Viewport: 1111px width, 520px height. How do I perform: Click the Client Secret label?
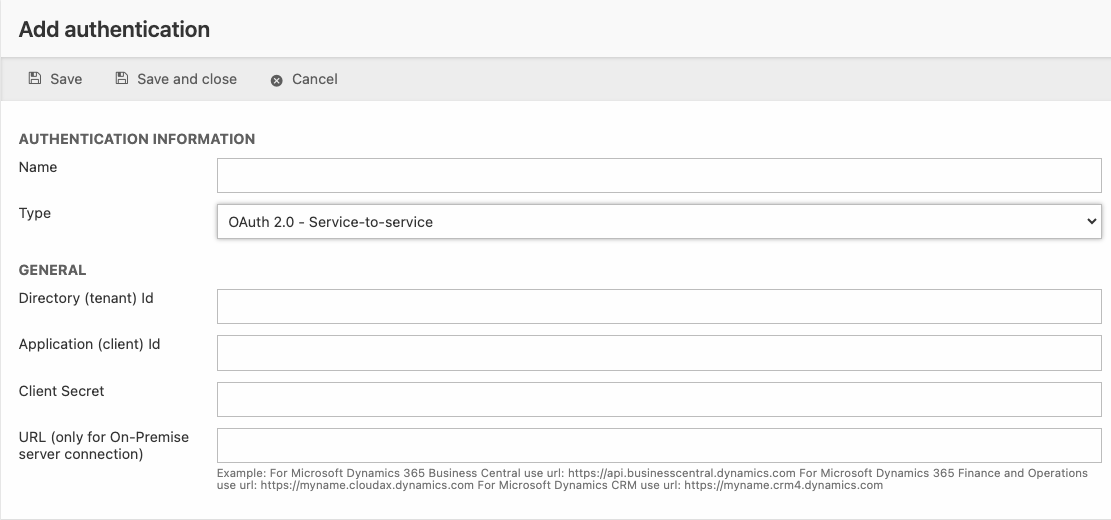click(x=62, y=391)
